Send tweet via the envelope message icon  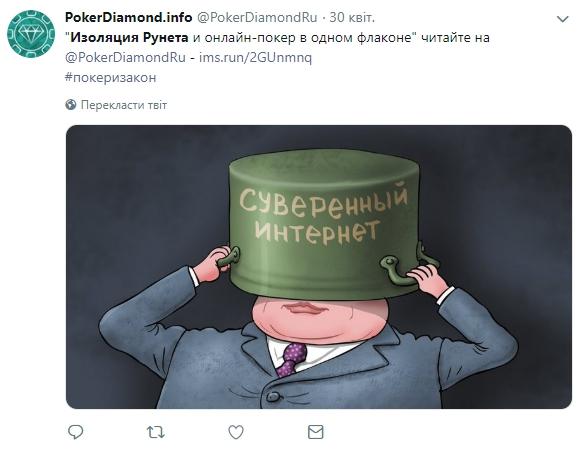click(316, 432)
